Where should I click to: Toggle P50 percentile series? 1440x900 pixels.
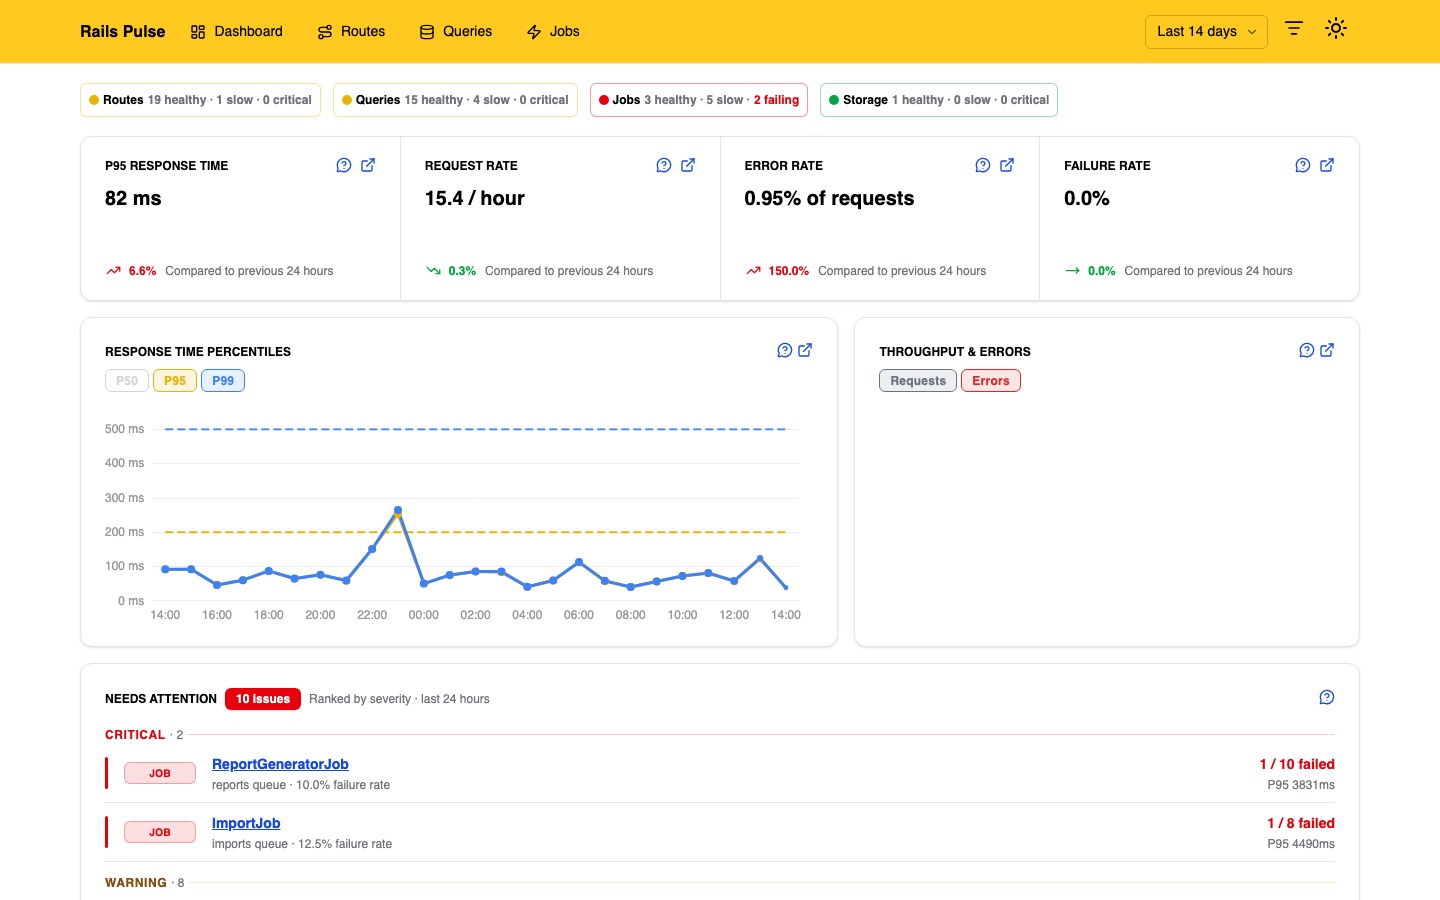coord(127,381)
